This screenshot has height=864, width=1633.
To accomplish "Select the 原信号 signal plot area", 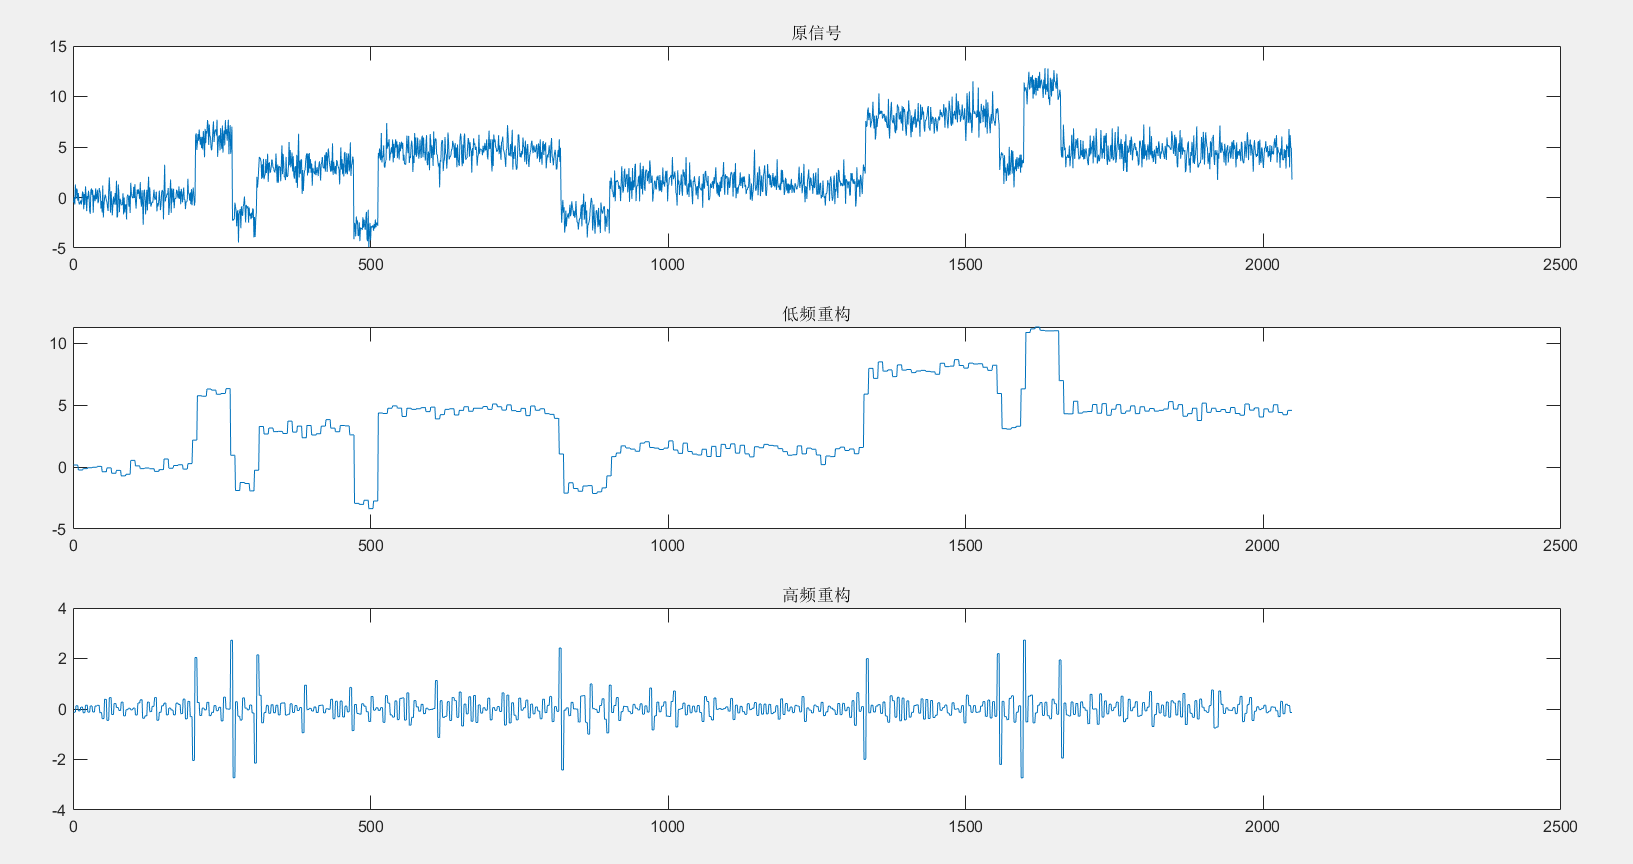I will [x=816, y=147].
